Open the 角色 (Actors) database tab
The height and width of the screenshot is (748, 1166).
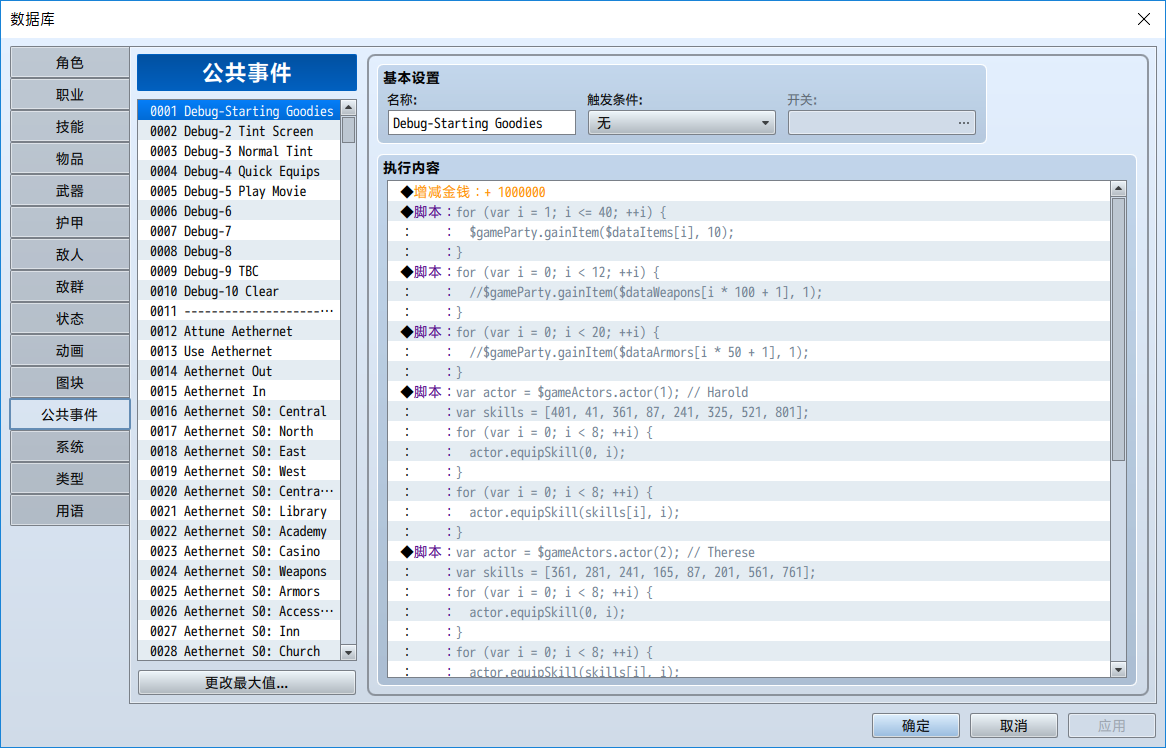(x=70, y=63)
